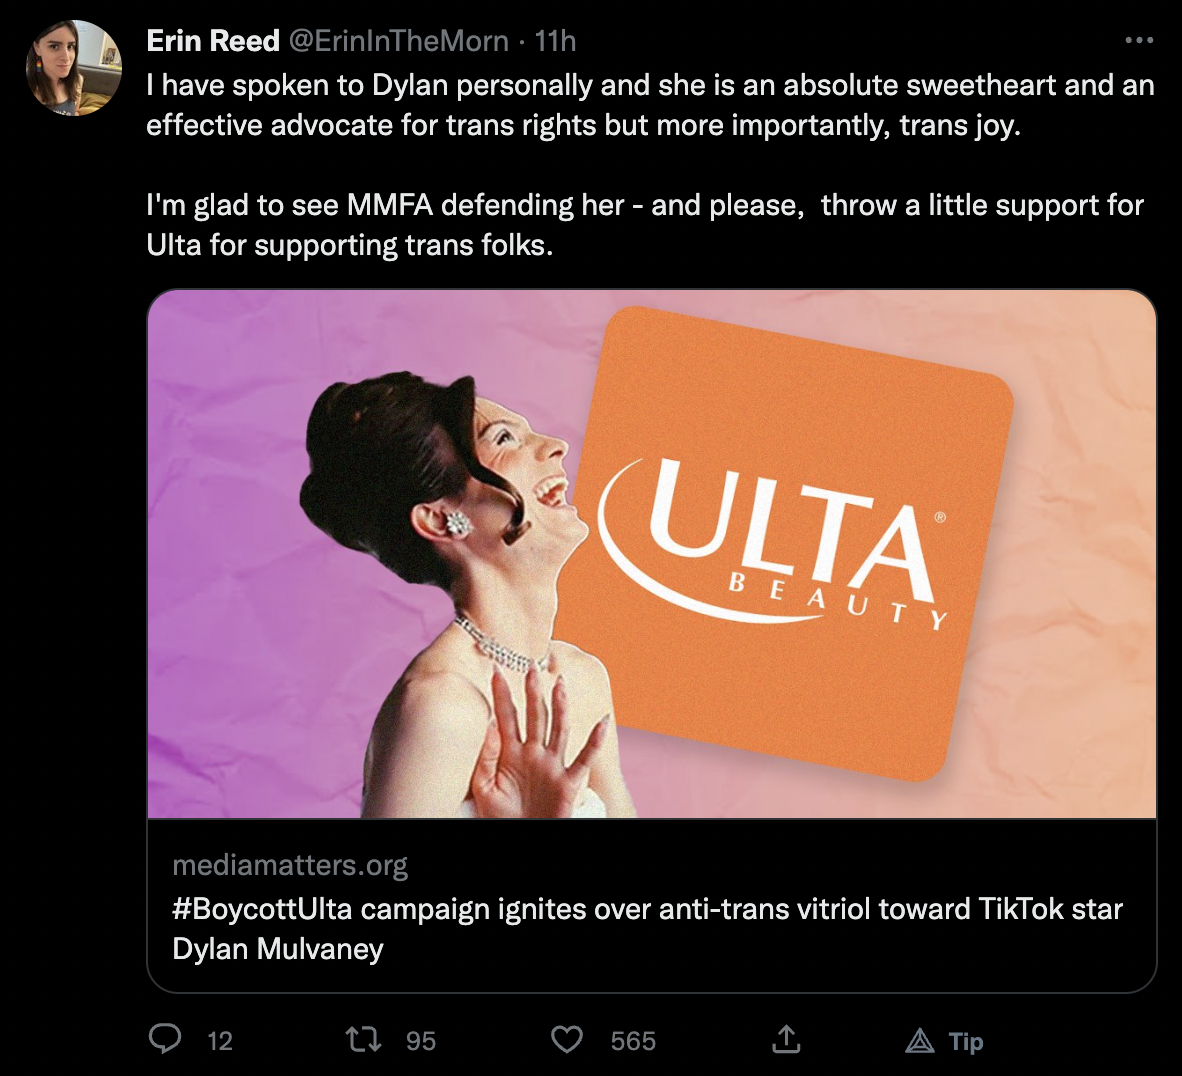Click the paragraph about MMFA defending her
Viewport: 1182px width, 1076px height.
click(x=645, y=225)
